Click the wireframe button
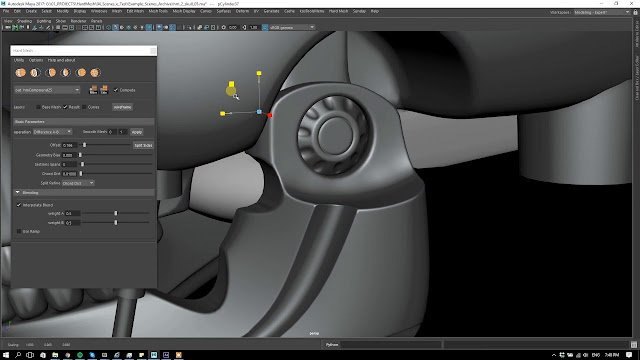Viewport: 640px width, 360px height. 122,107
